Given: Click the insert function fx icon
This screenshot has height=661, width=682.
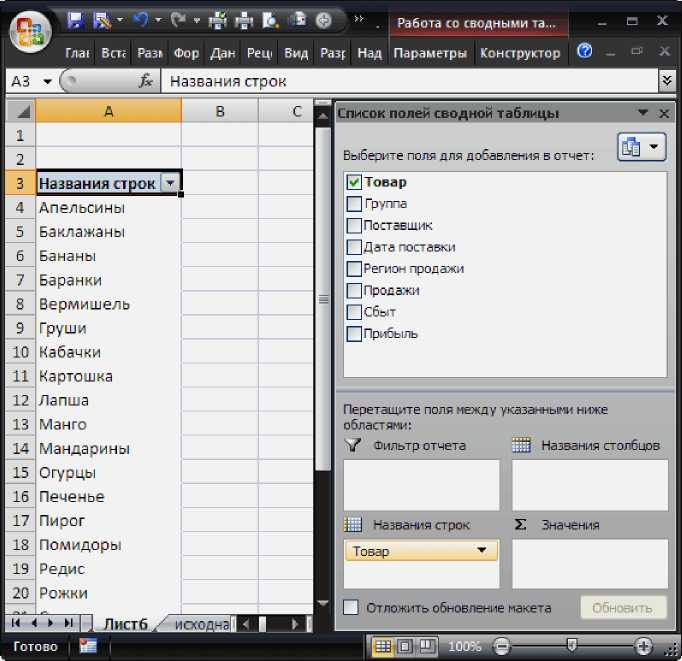Looking at the screenshot, I should coord(146,81).
